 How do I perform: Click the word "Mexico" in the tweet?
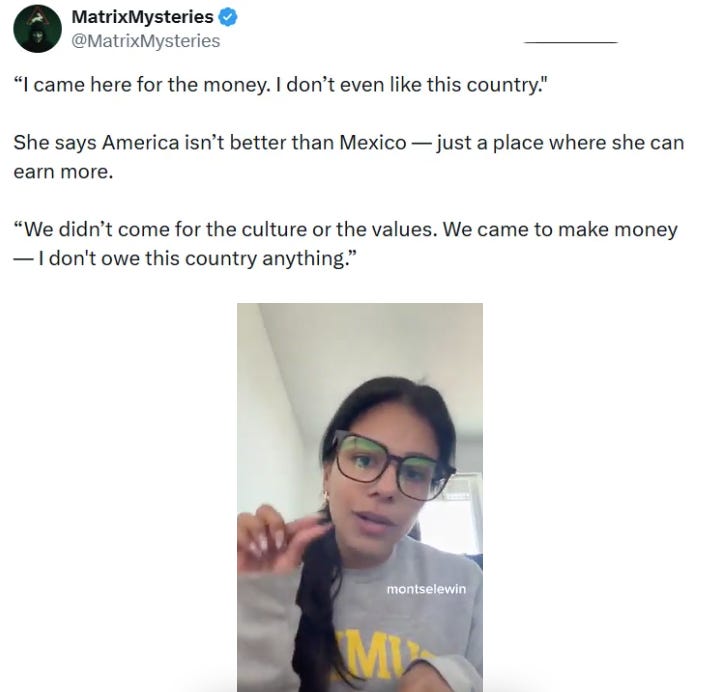[x=373, y=143]
